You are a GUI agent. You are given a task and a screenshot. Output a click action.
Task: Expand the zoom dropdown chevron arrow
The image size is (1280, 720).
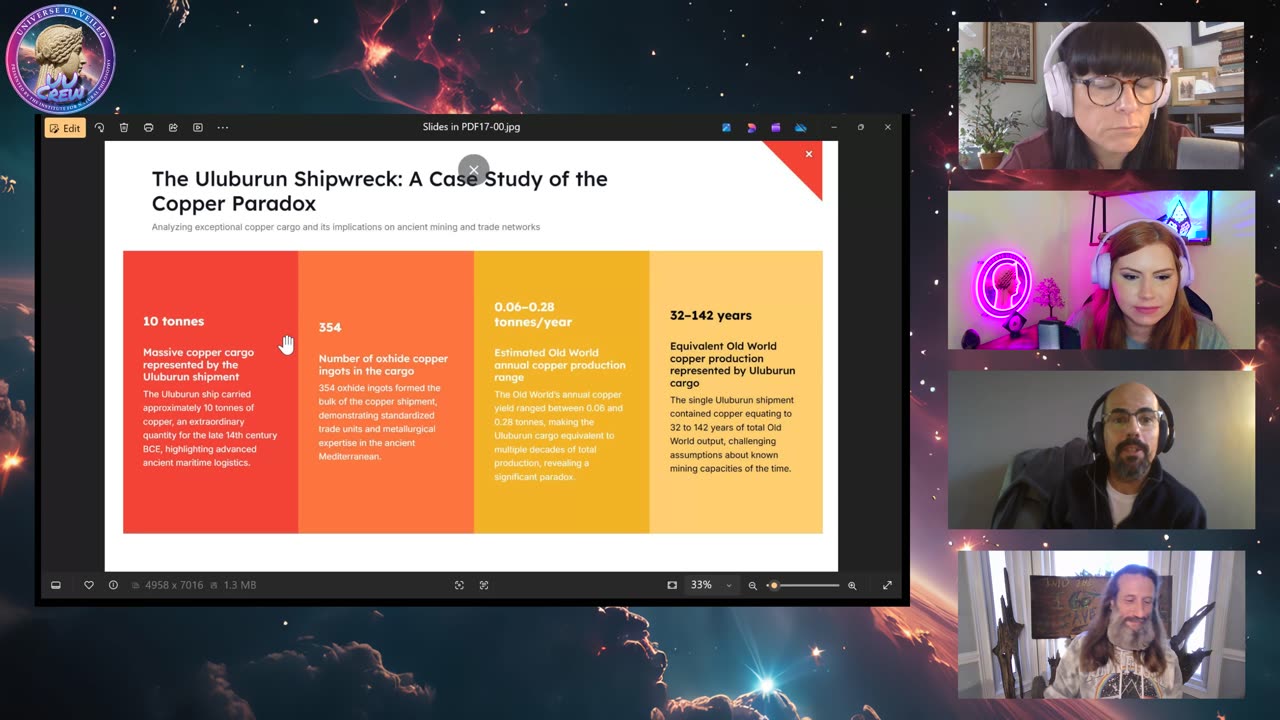pyautogui.click(x=729, y=585)
